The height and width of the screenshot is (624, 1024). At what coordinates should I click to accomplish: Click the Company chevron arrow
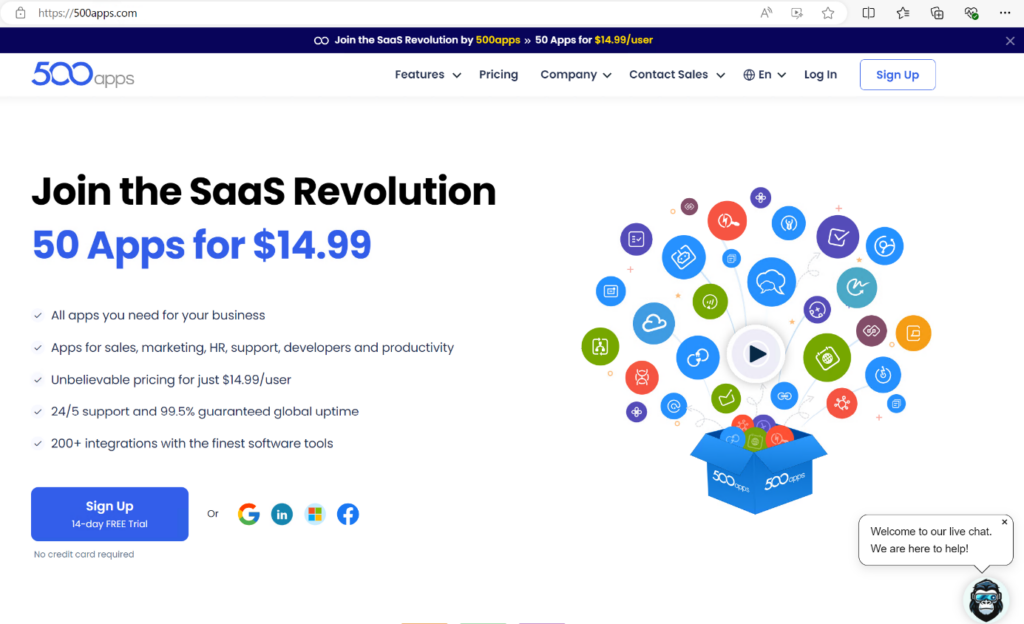(607, 75)
